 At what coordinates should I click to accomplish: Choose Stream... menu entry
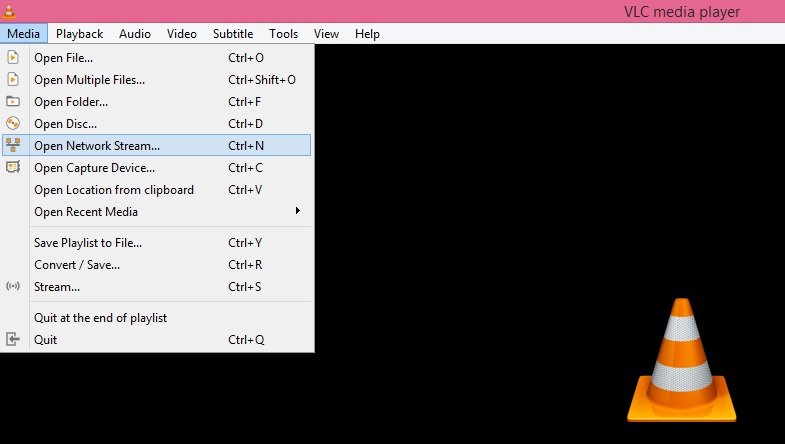tap(157, 287)
